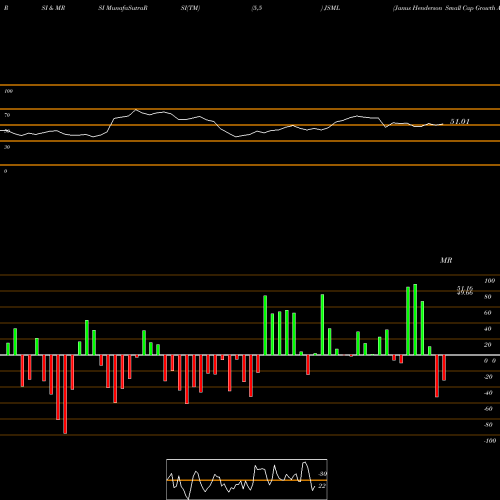
Task: Click the -20 label on MR axis
Action: [x=488, y=377]
